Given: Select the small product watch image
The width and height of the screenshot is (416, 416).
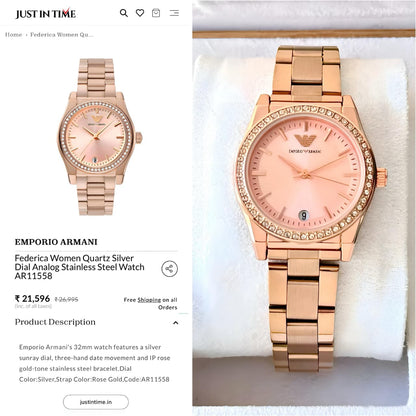Looking at the screenshot, I should [x=99, y=137].
